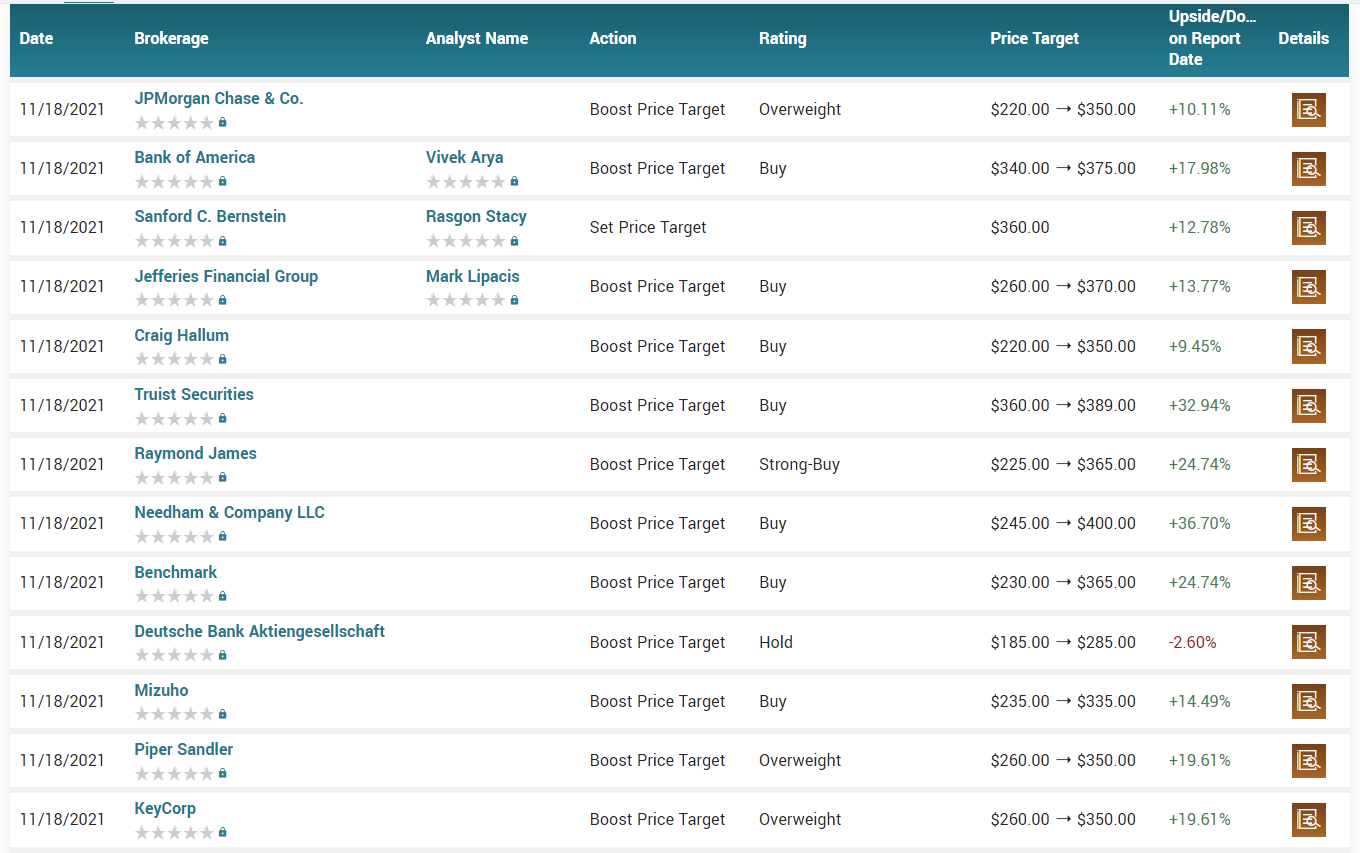The width and height of the screenshot is (1360, 853).
Task: Open Truist Securities brokerage link
Action: tap(194, 394)
